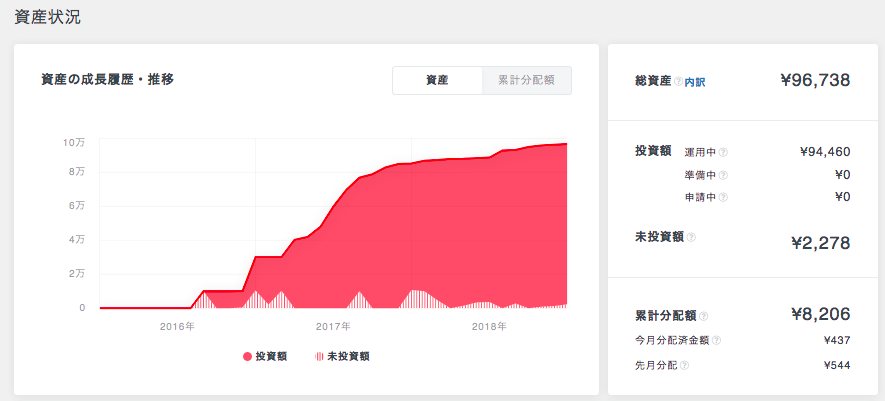
Task: Switch to the 資産 tab
Action: pyautogui.click(x=437, y=81)
